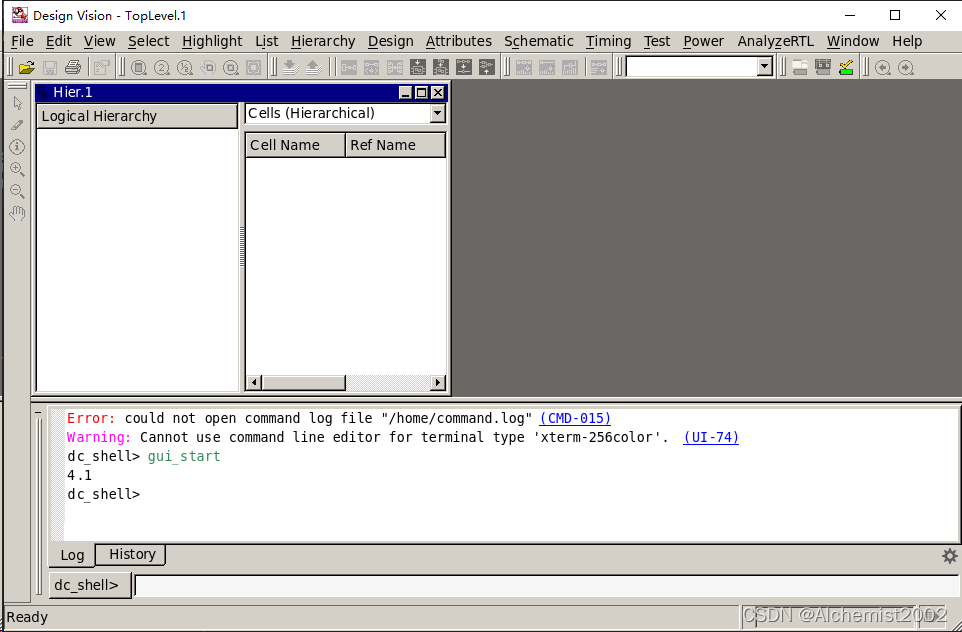Click the cell table scroll left arrow
This screenshot has height=632, width=962.
pyautogui.click(x=253, y=382)
